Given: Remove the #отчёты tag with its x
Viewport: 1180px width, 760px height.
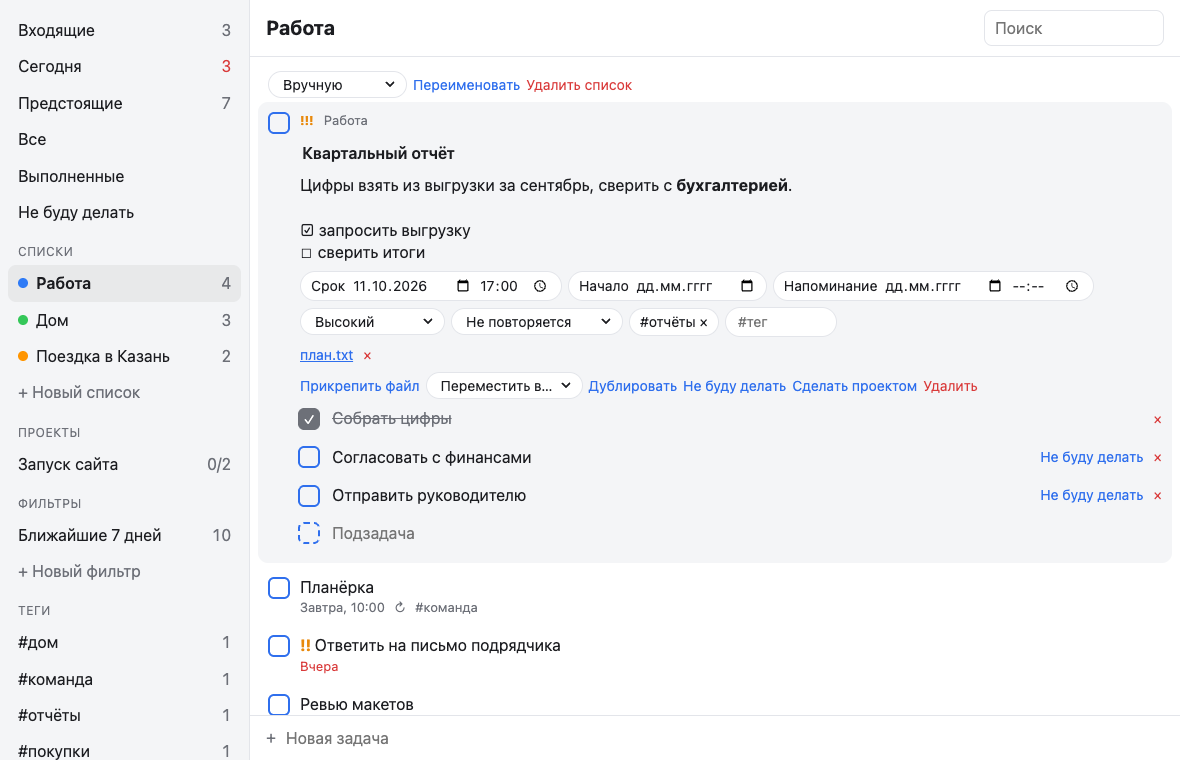Looking at the screenshot, I should click(704, 323).
